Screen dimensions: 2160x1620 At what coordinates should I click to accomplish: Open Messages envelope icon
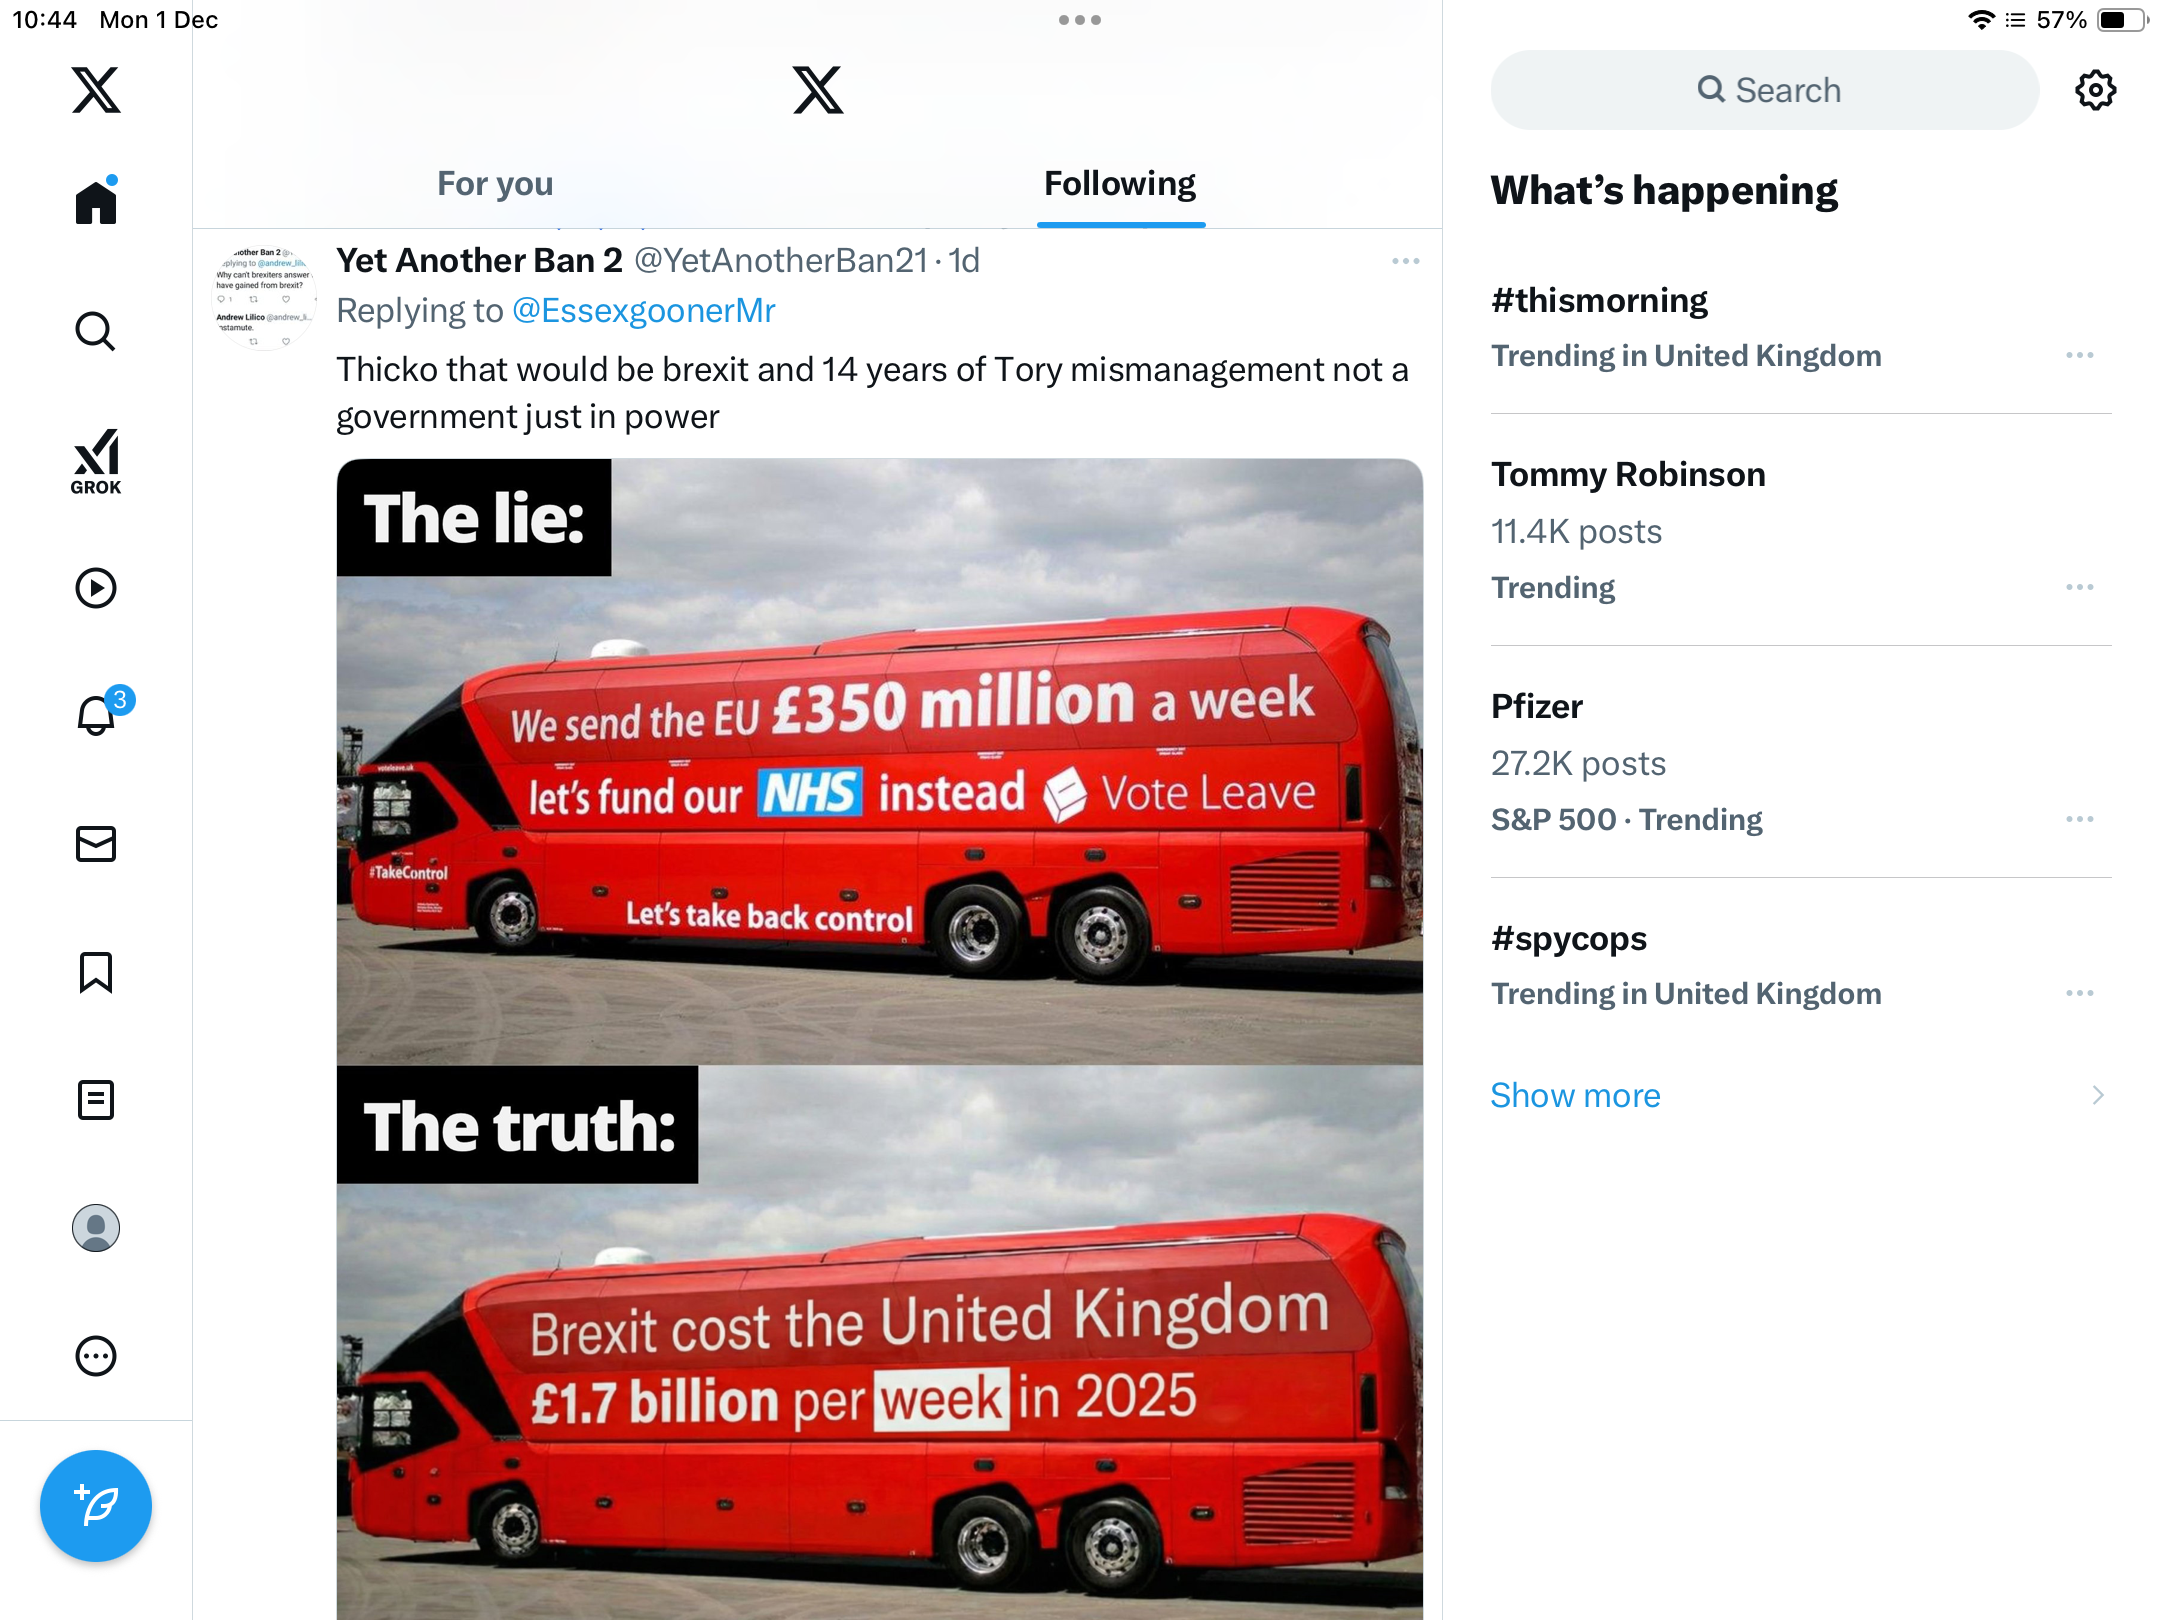96,844
